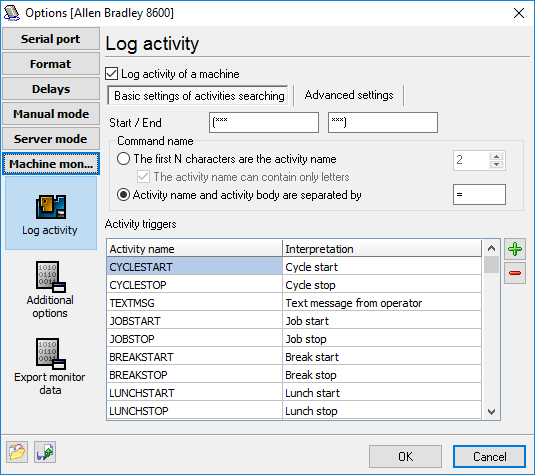535x475 pixels.
Task: Switch to Basic settings of activities searching tab
Action: click(199, 96)
